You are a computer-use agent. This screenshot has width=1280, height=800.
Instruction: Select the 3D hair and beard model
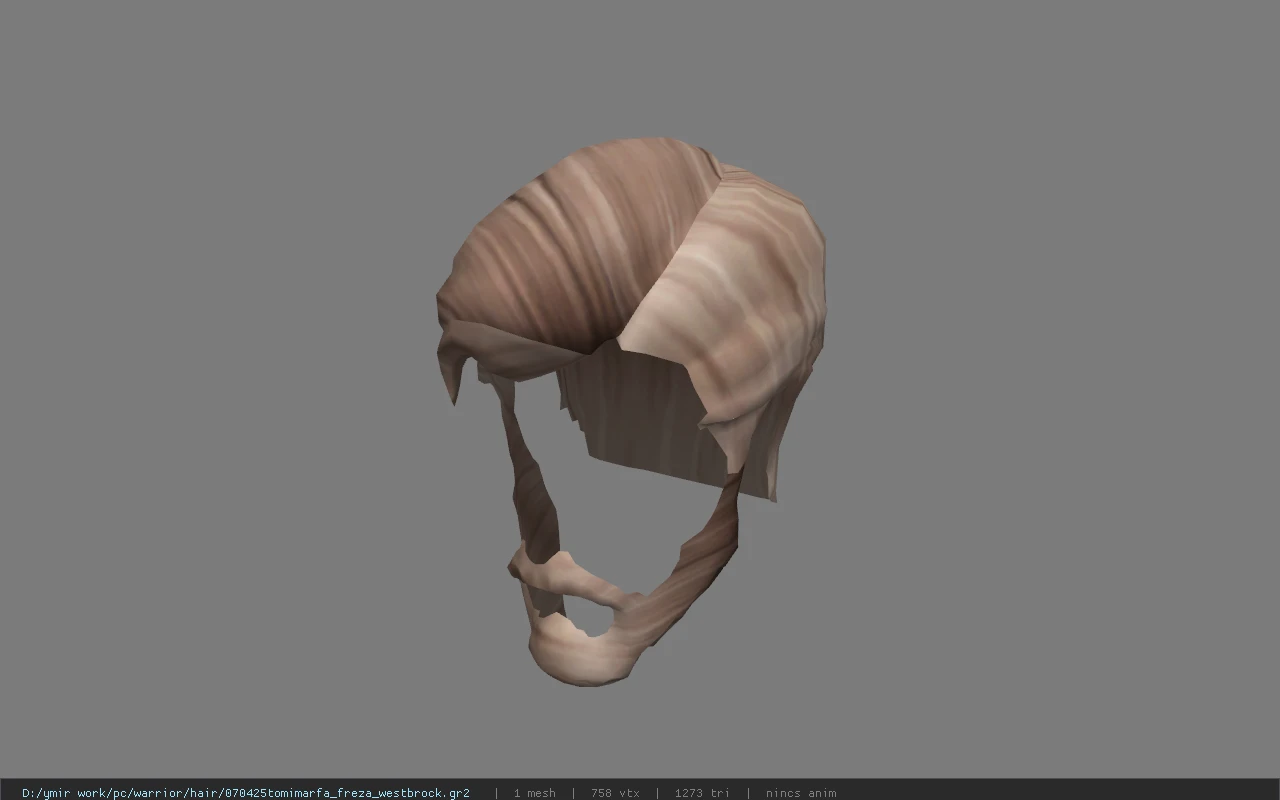(632, 410)
